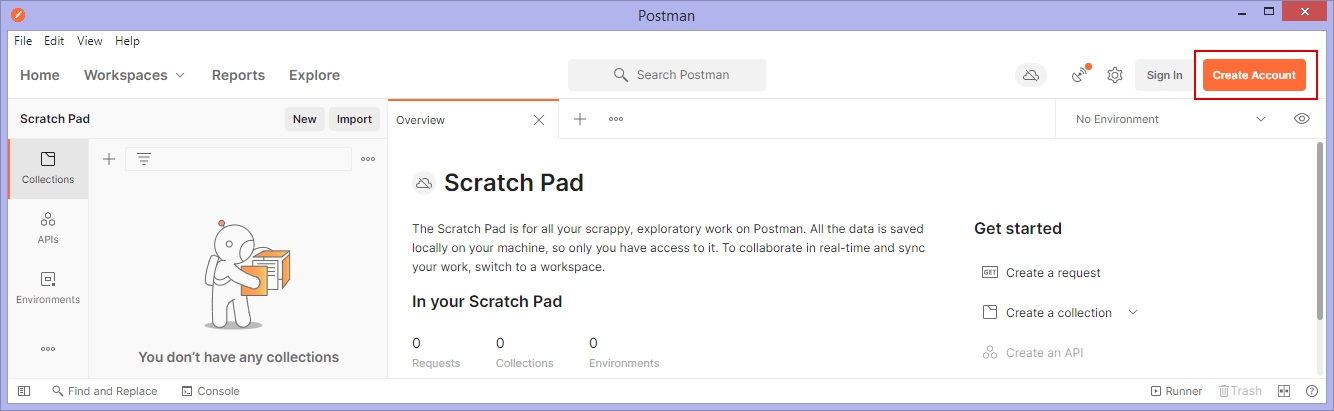1334x411 pixels.
Task: Create new collection with plus icon
Action: [x=109, y=159]
